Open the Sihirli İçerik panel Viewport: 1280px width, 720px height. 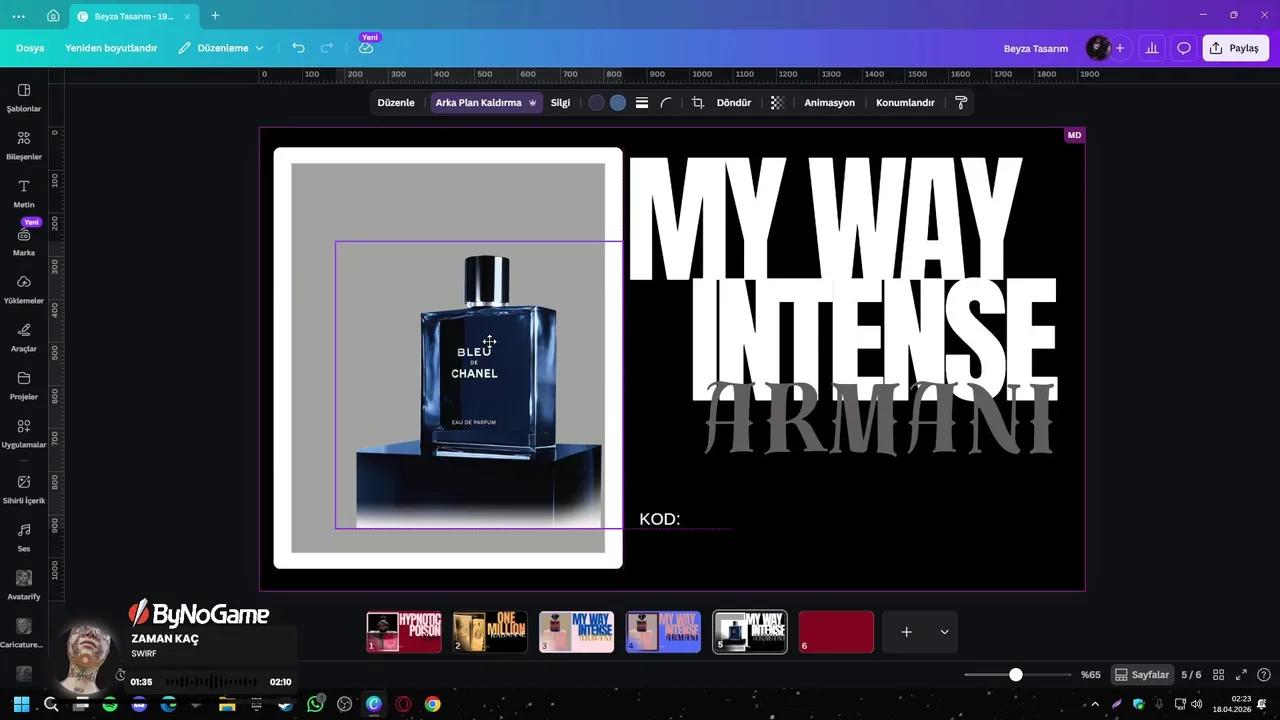tap(24, 488)
